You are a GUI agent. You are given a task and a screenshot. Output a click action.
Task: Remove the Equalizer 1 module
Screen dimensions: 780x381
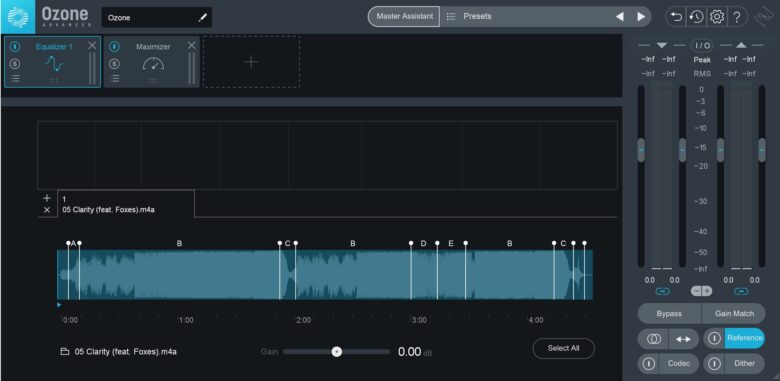tap(92, 46)
